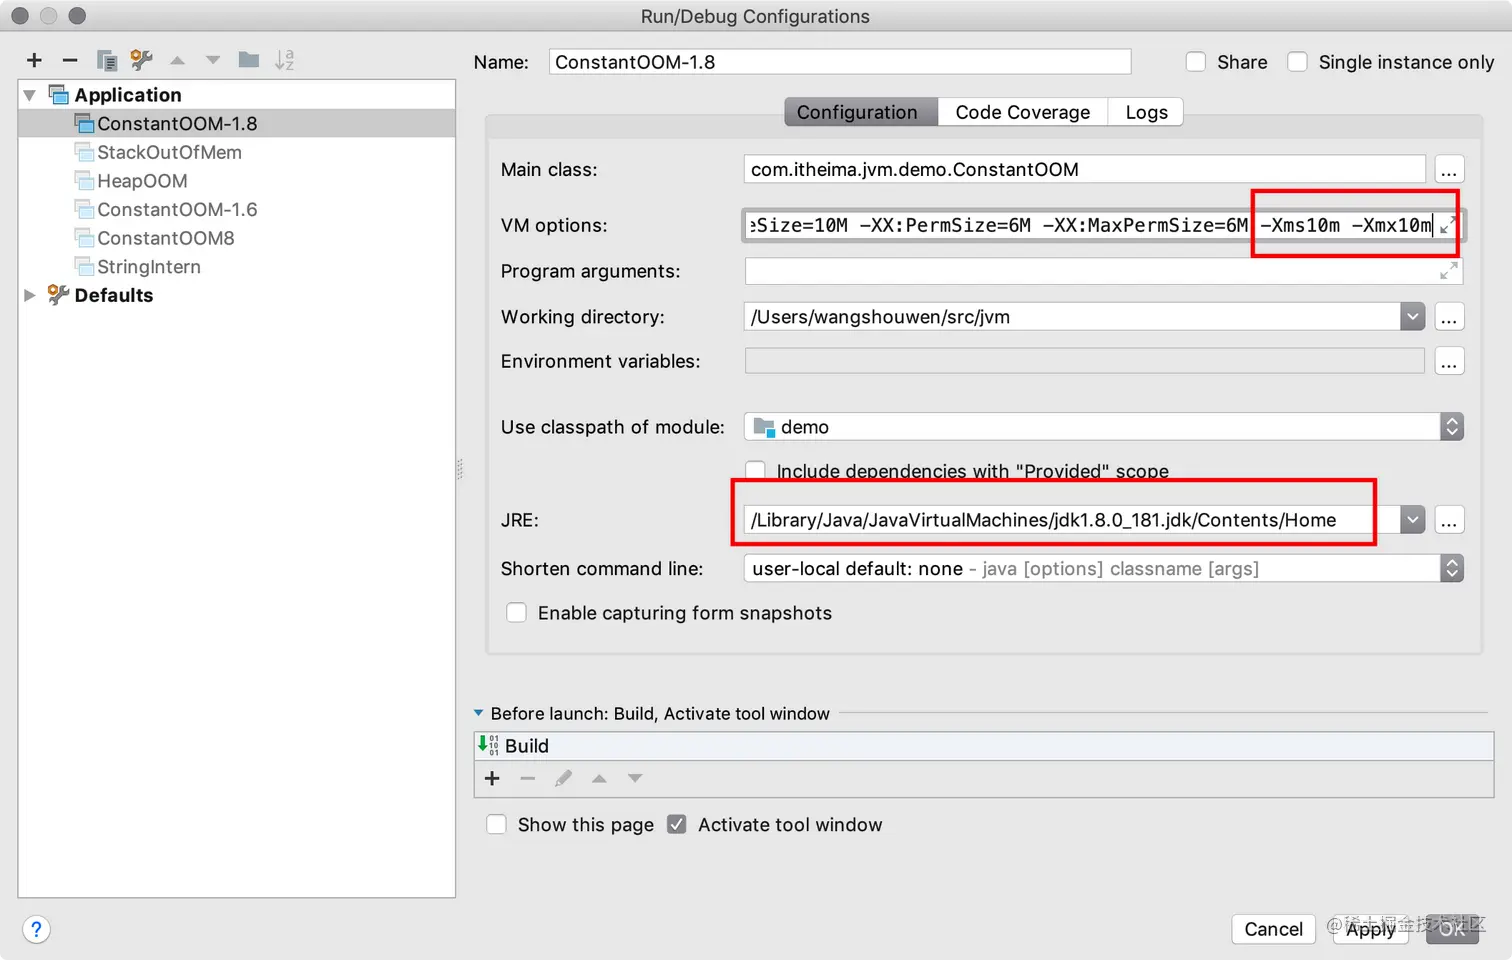Image resolution: width=1512 pixels, height=960 pixels.
Task: Enable the Share checkbox
Action: pyautogui.click(x=1196, y=62)
